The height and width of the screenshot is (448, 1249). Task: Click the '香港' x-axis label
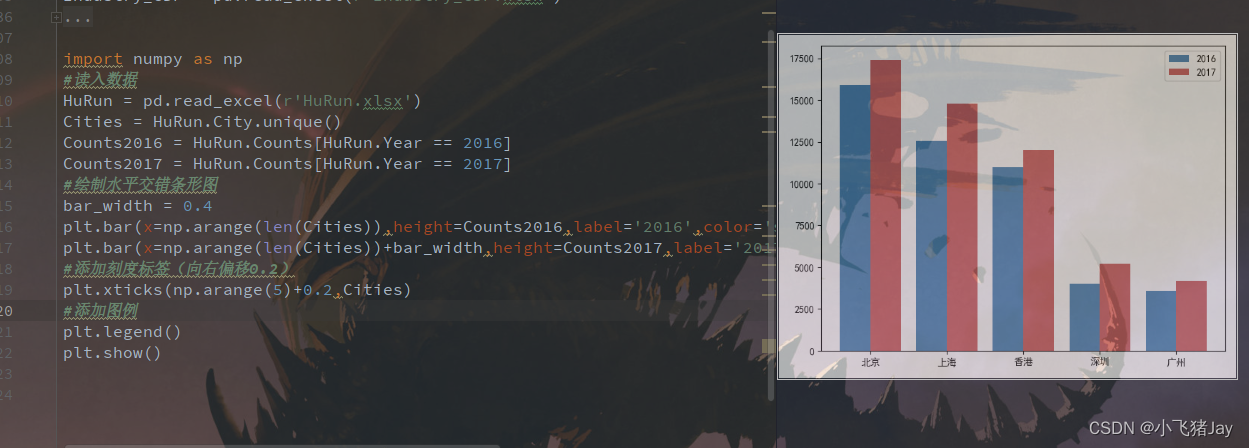1023,362
